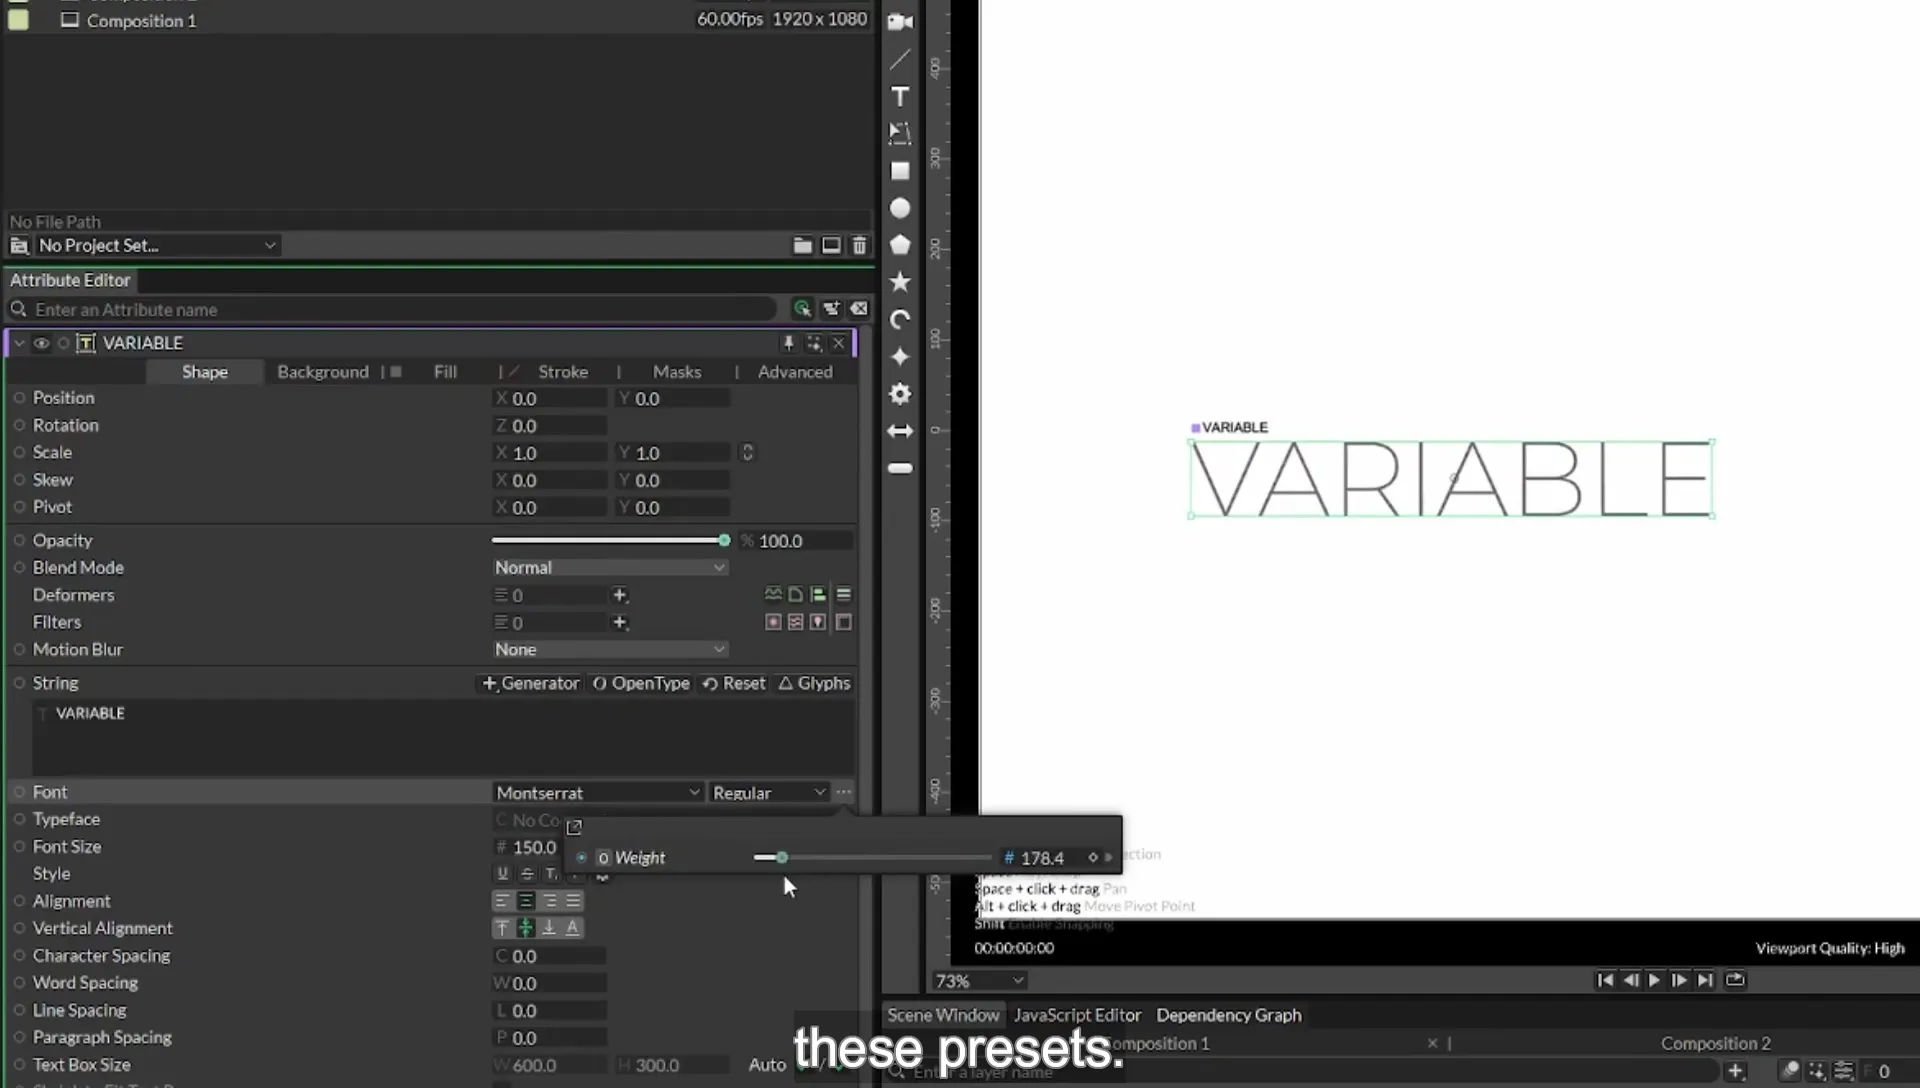The width and height of the screenshot is (1920, 1088).
Task: Collapse the VARIABLE layer attributes
Action: [19, 343]
